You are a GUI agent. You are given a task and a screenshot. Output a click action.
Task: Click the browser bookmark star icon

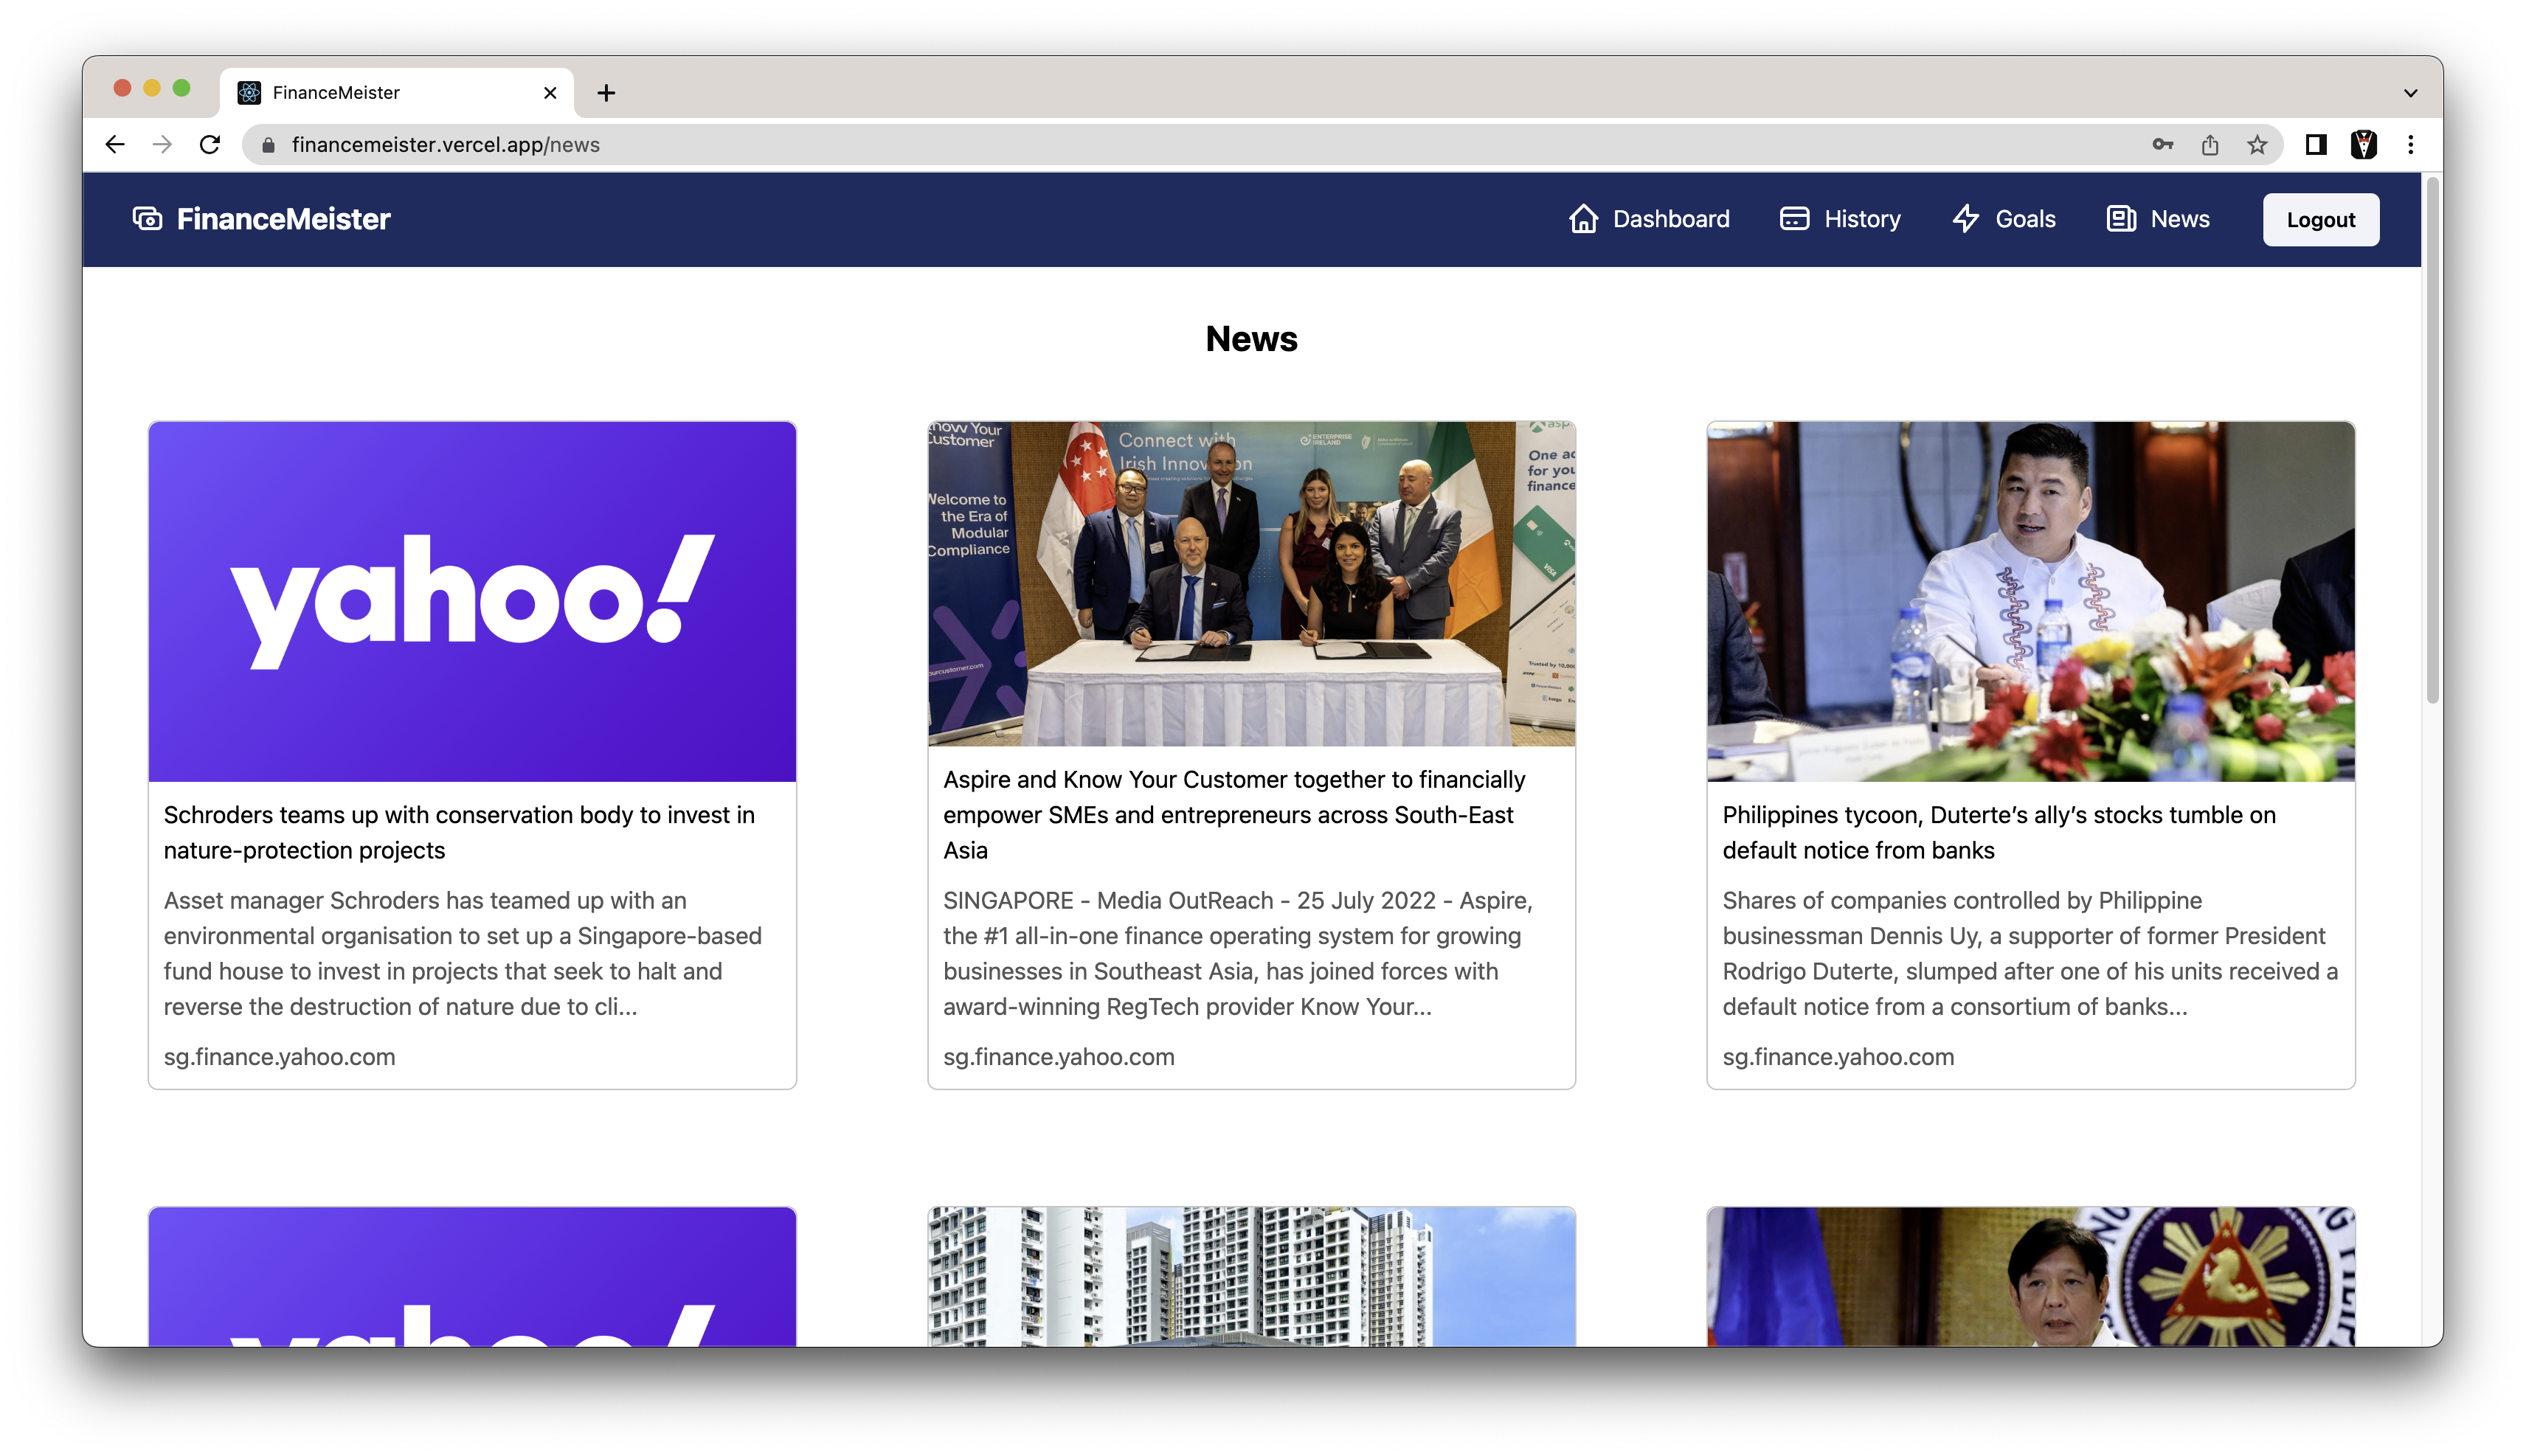point(2255,144)
